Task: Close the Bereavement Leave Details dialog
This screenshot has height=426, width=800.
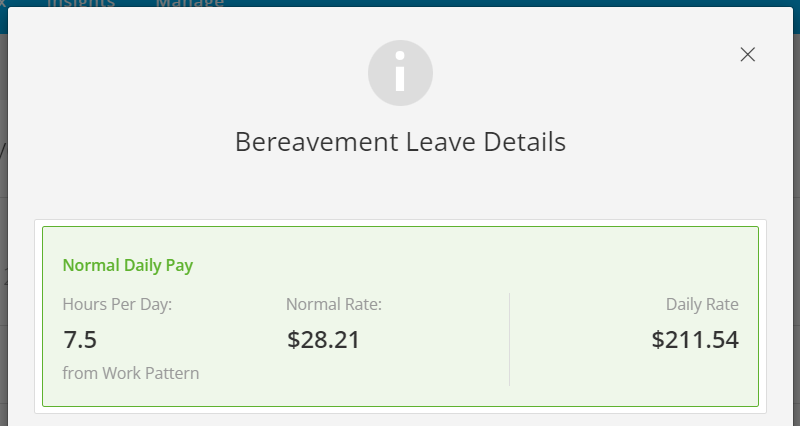Action: (747, 55)
